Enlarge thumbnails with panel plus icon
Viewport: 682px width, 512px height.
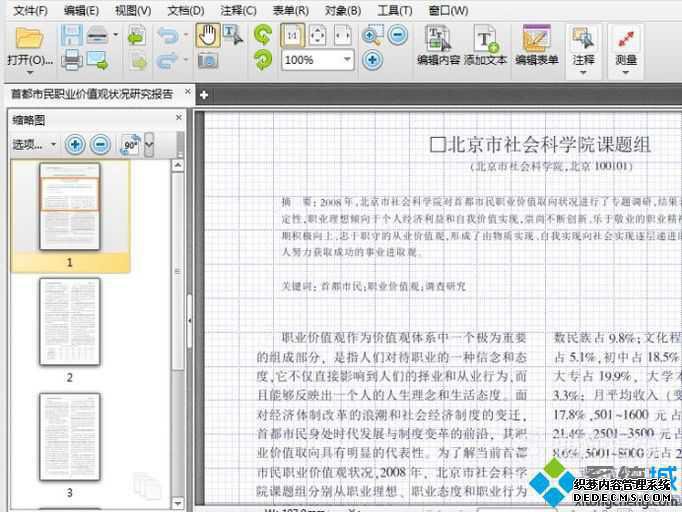75,144
